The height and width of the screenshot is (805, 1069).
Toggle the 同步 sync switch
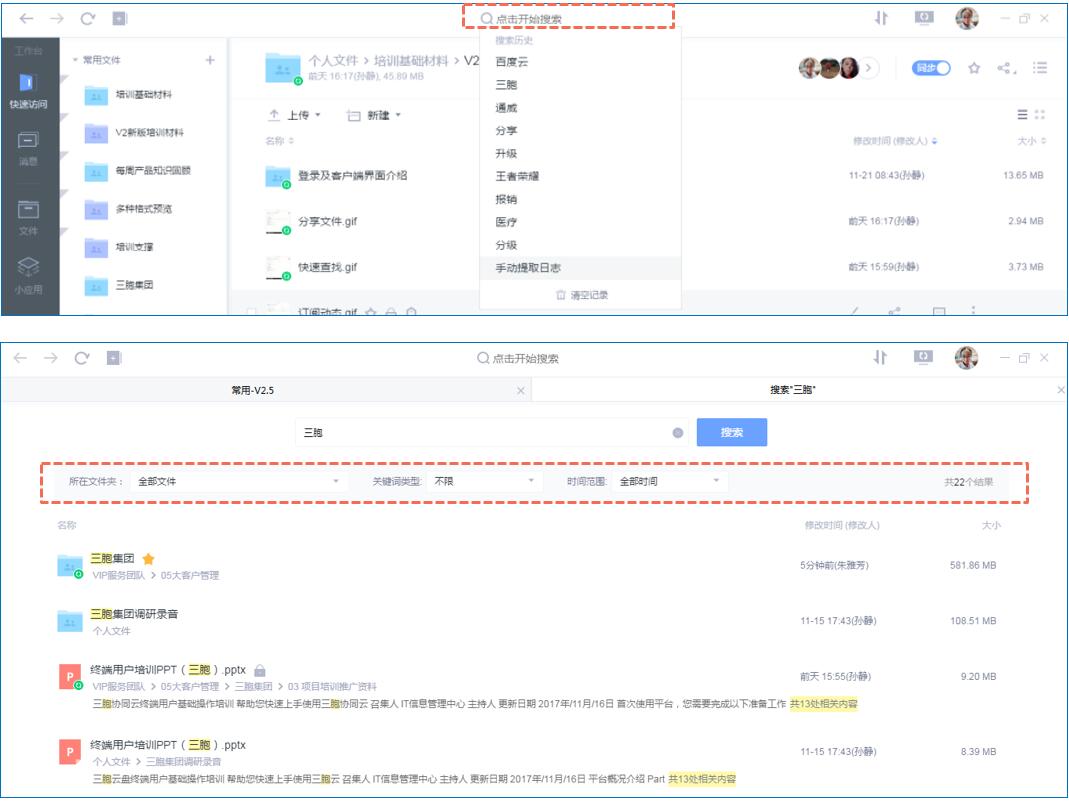[x=931, y=68]
